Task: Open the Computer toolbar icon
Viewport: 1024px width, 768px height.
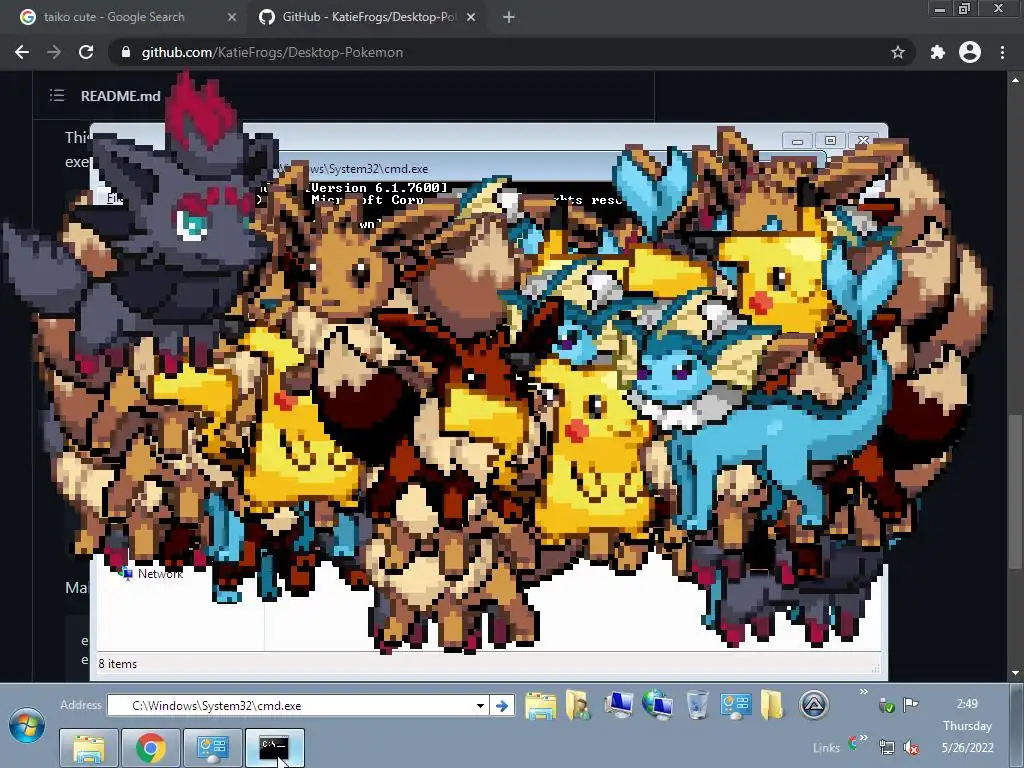Action: (618, 705)
